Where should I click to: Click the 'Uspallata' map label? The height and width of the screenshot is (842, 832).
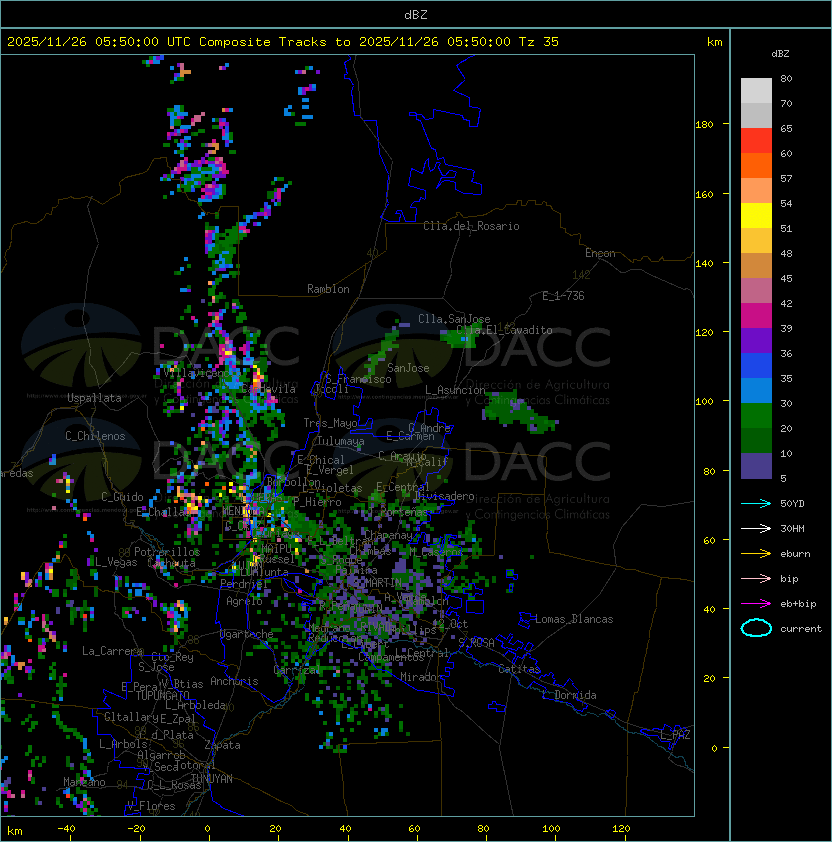tap(94, 398)
